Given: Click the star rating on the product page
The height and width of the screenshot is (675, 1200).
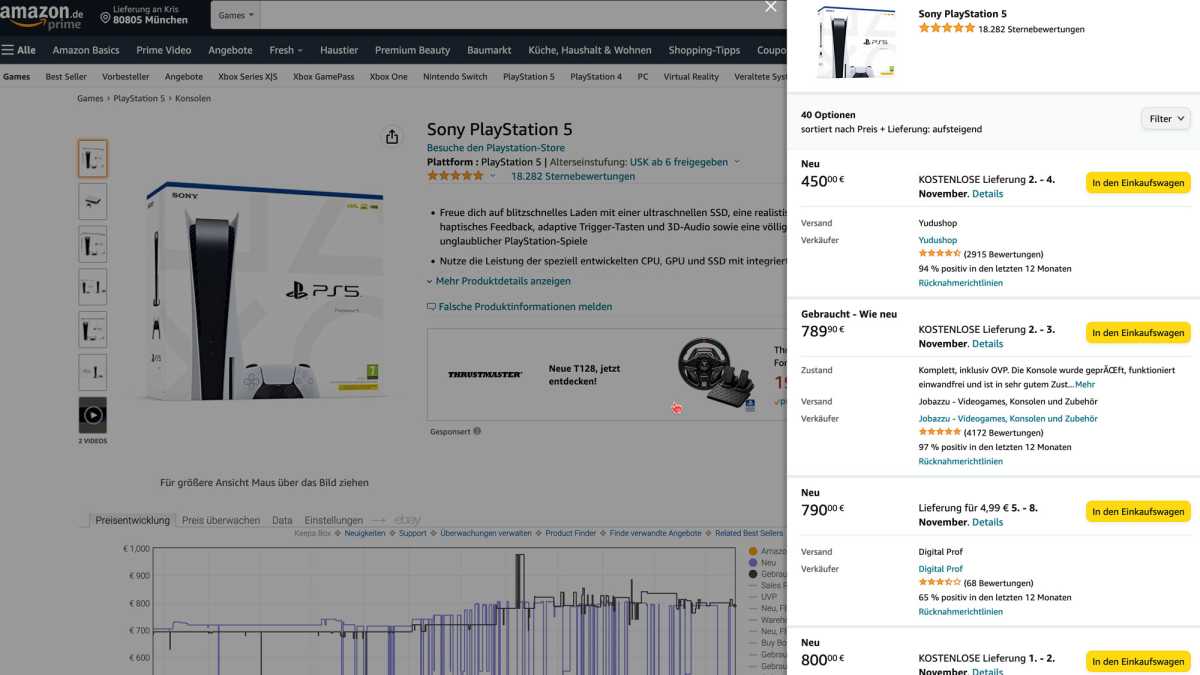Looking at the screenshot, I should (x=455, y=176).
